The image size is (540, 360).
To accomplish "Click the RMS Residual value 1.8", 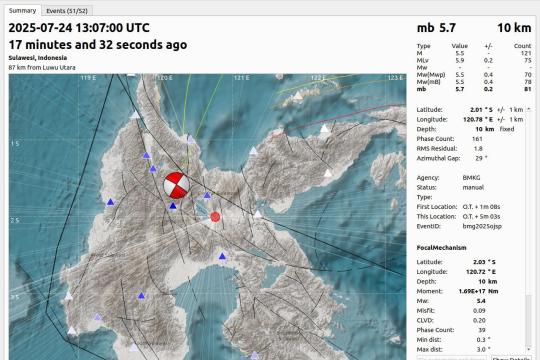I will [478, 148].
